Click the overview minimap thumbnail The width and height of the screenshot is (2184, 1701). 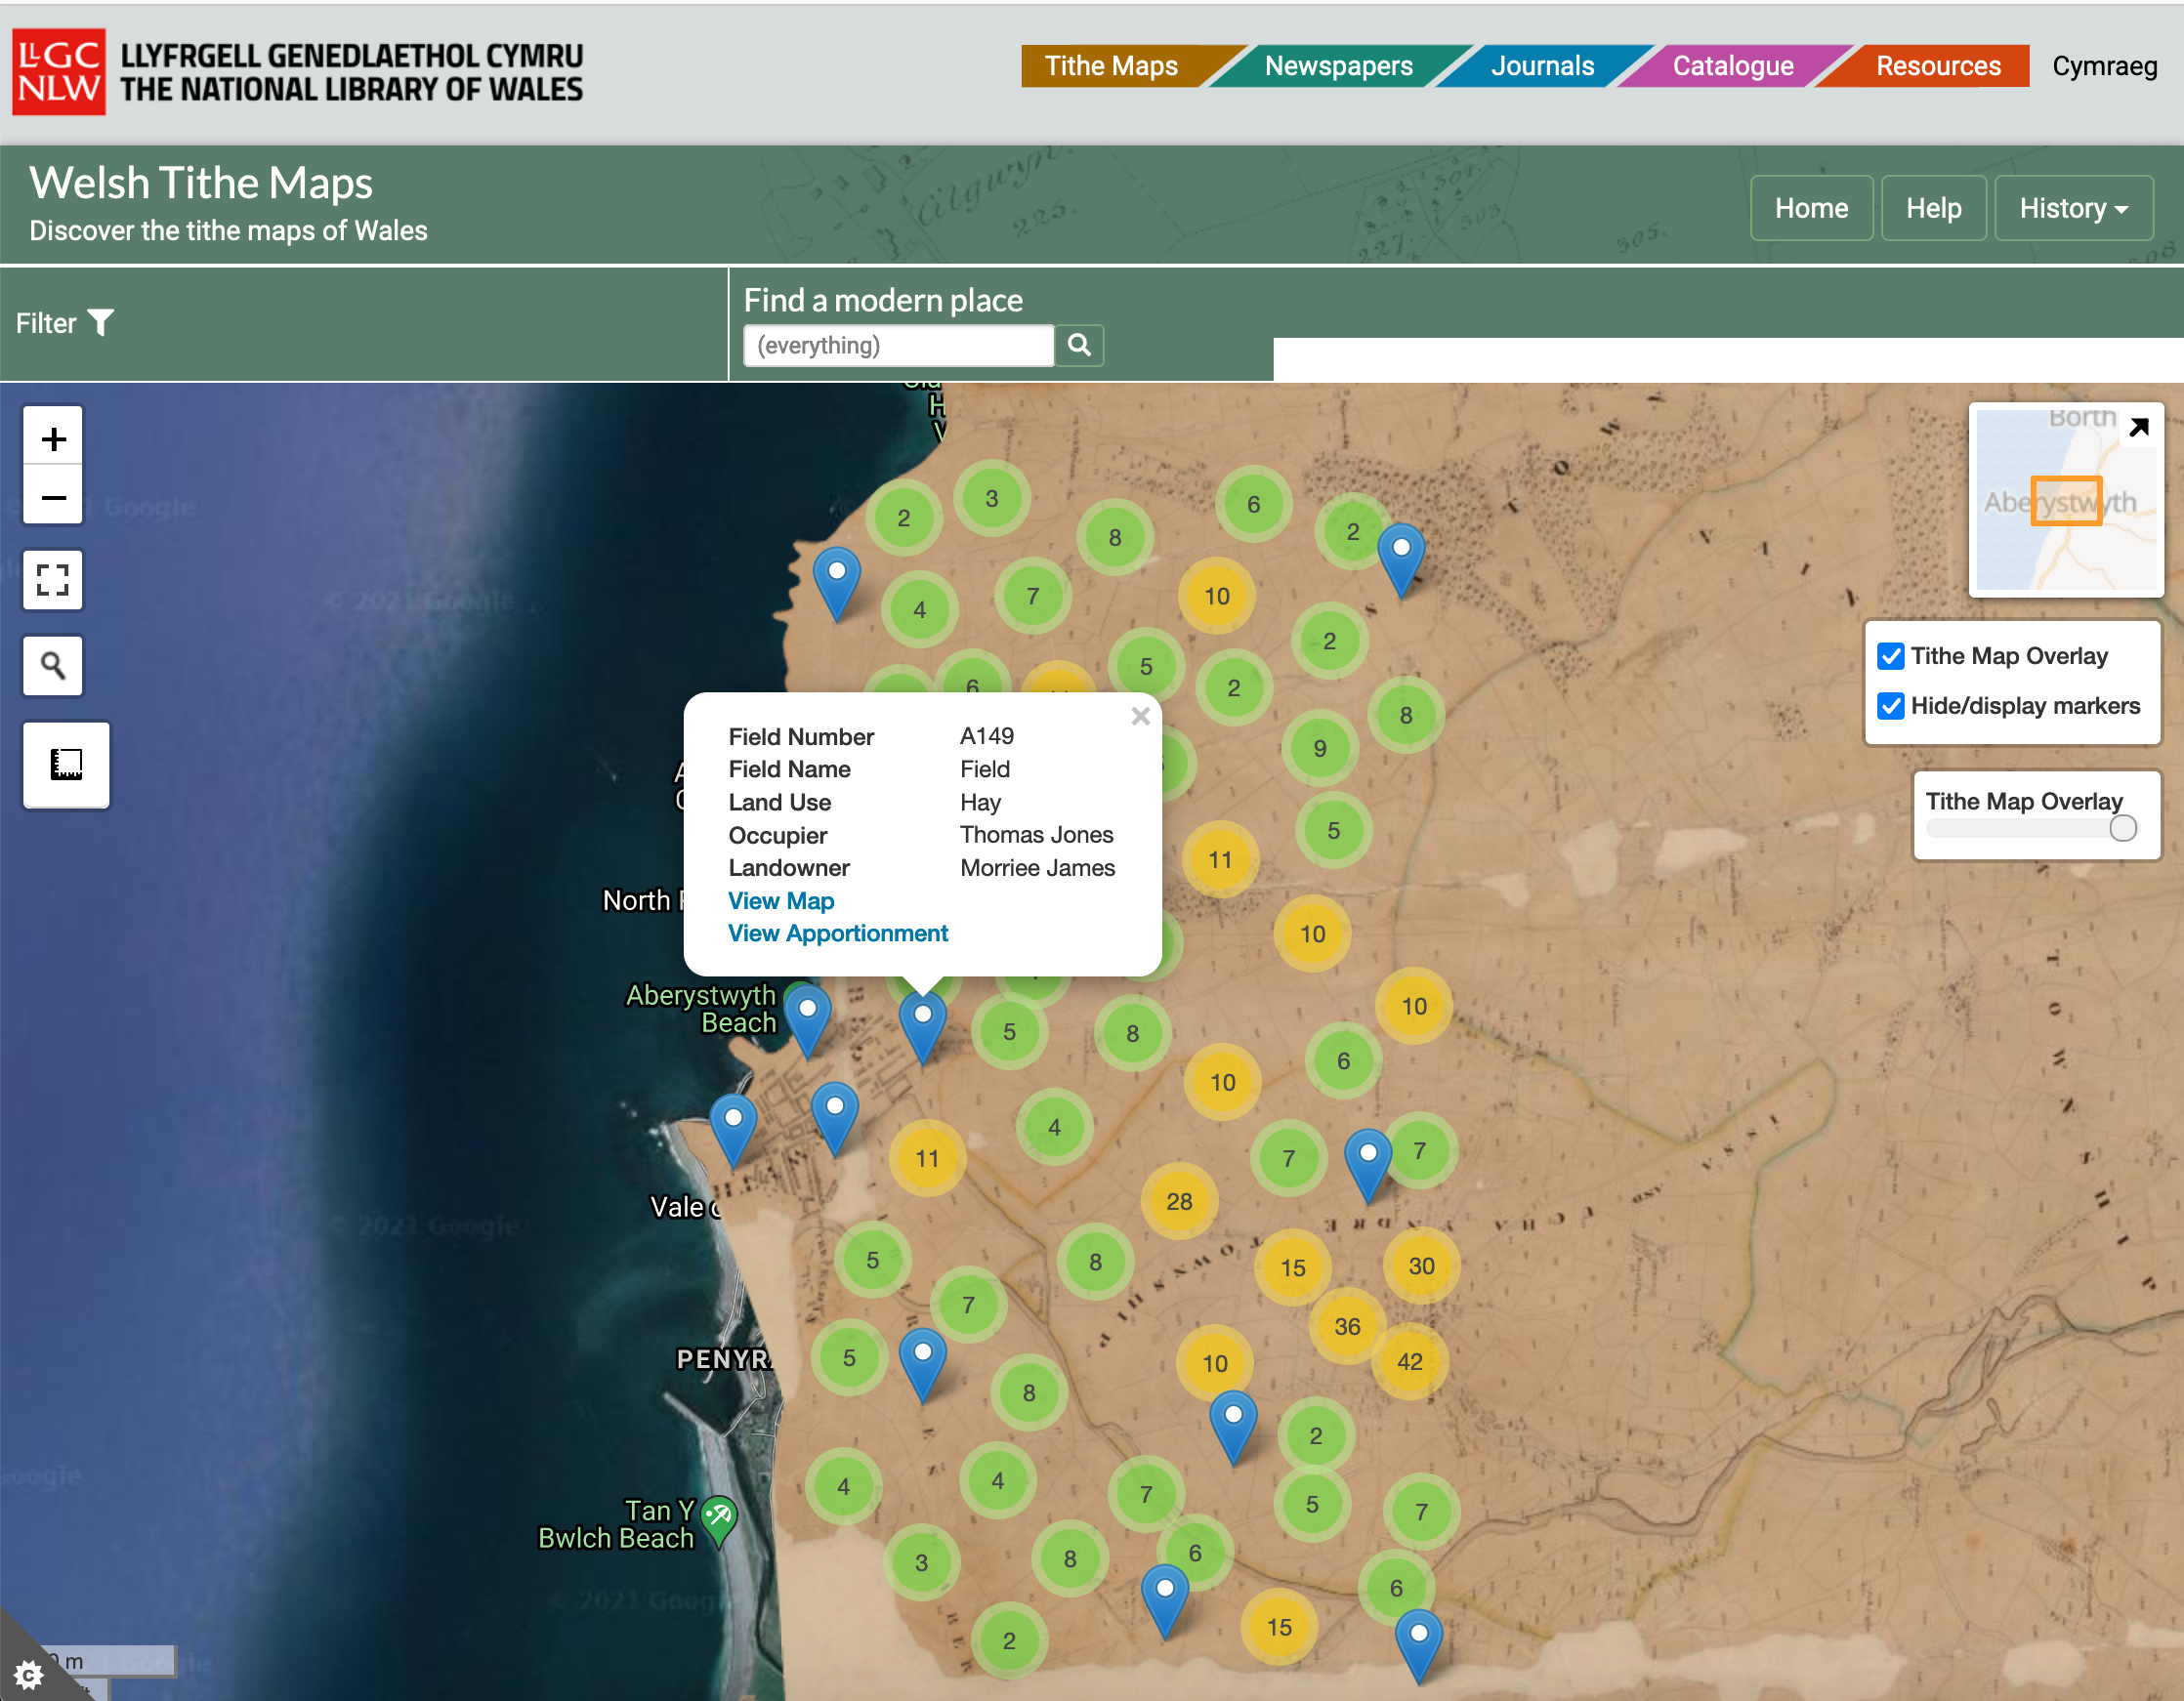click(x=2066, y=500)
